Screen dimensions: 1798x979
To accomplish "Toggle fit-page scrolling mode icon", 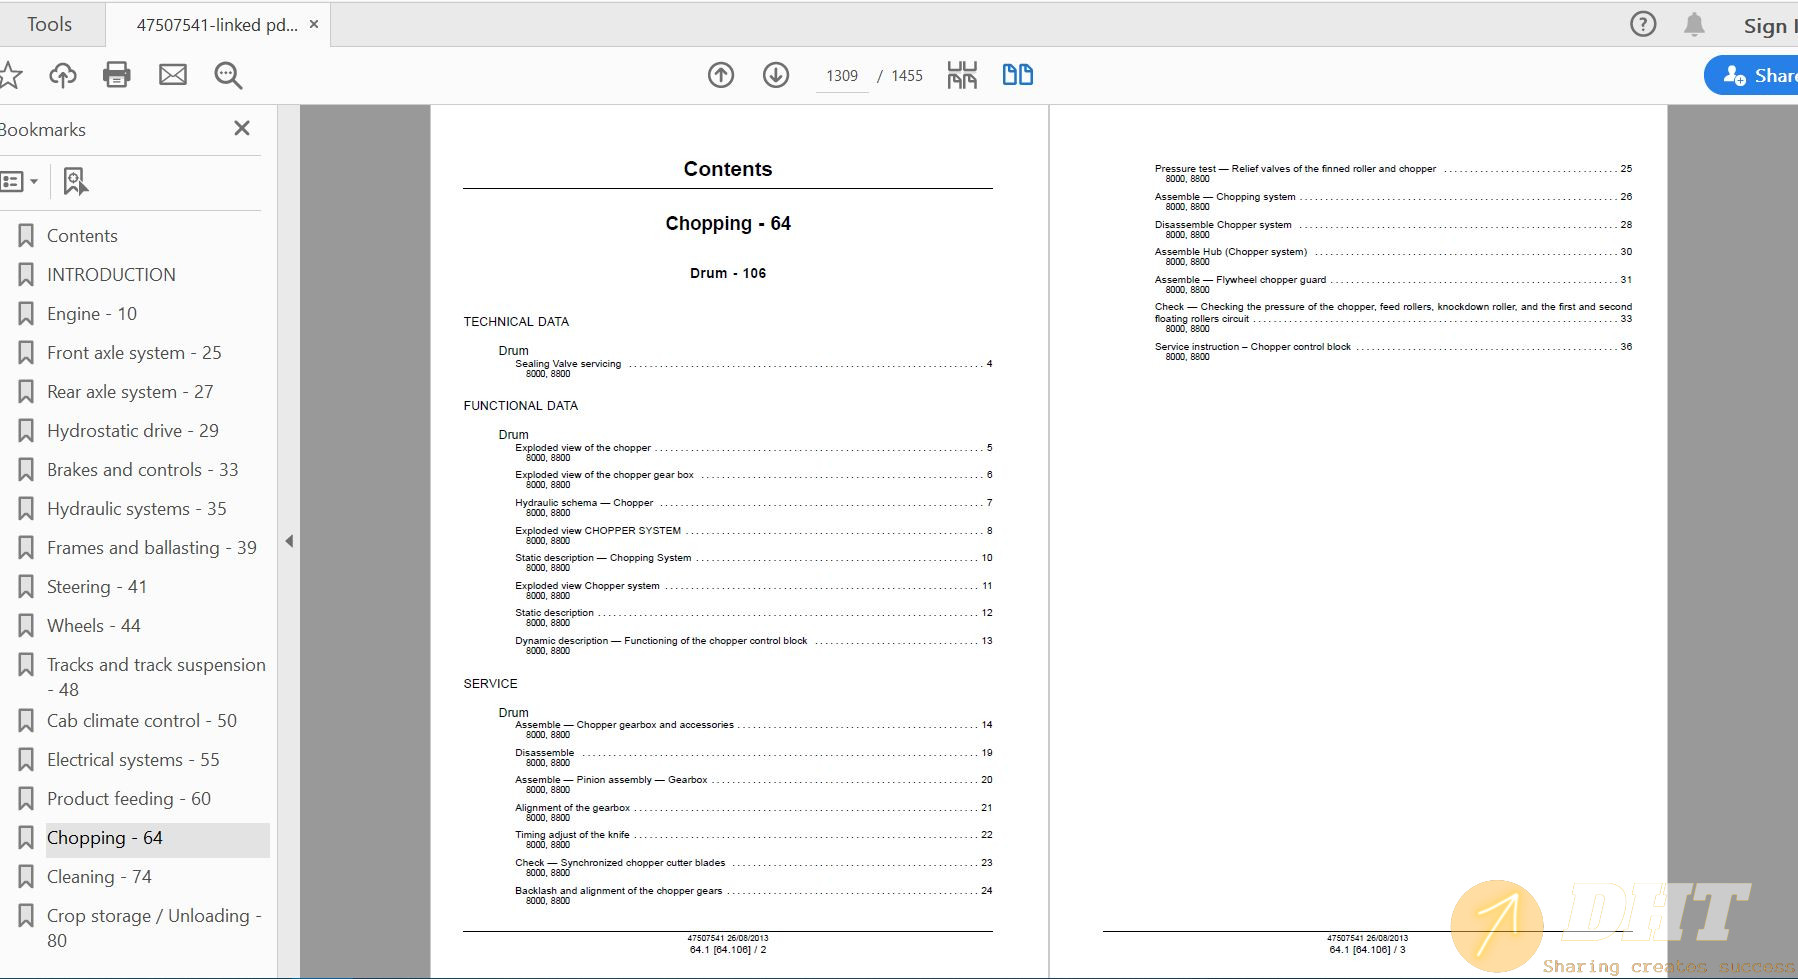I will point(962,75).
